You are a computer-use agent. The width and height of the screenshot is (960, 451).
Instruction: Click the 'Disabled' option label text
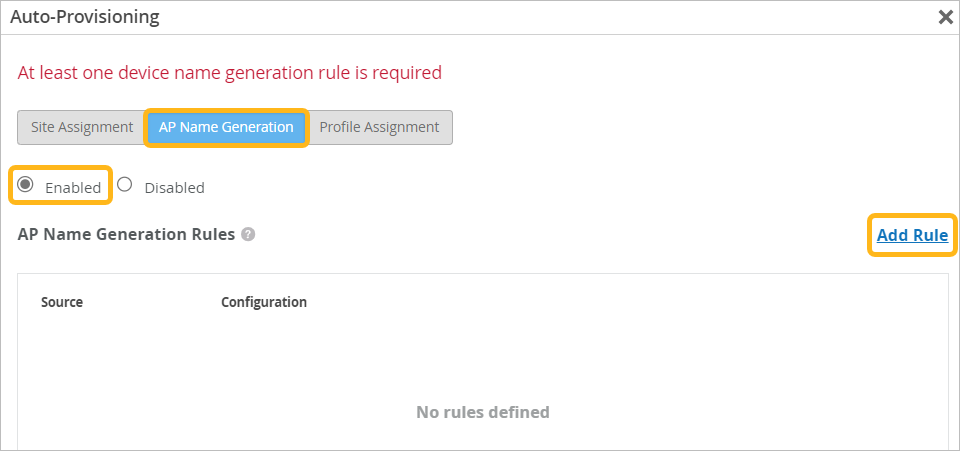174,188
